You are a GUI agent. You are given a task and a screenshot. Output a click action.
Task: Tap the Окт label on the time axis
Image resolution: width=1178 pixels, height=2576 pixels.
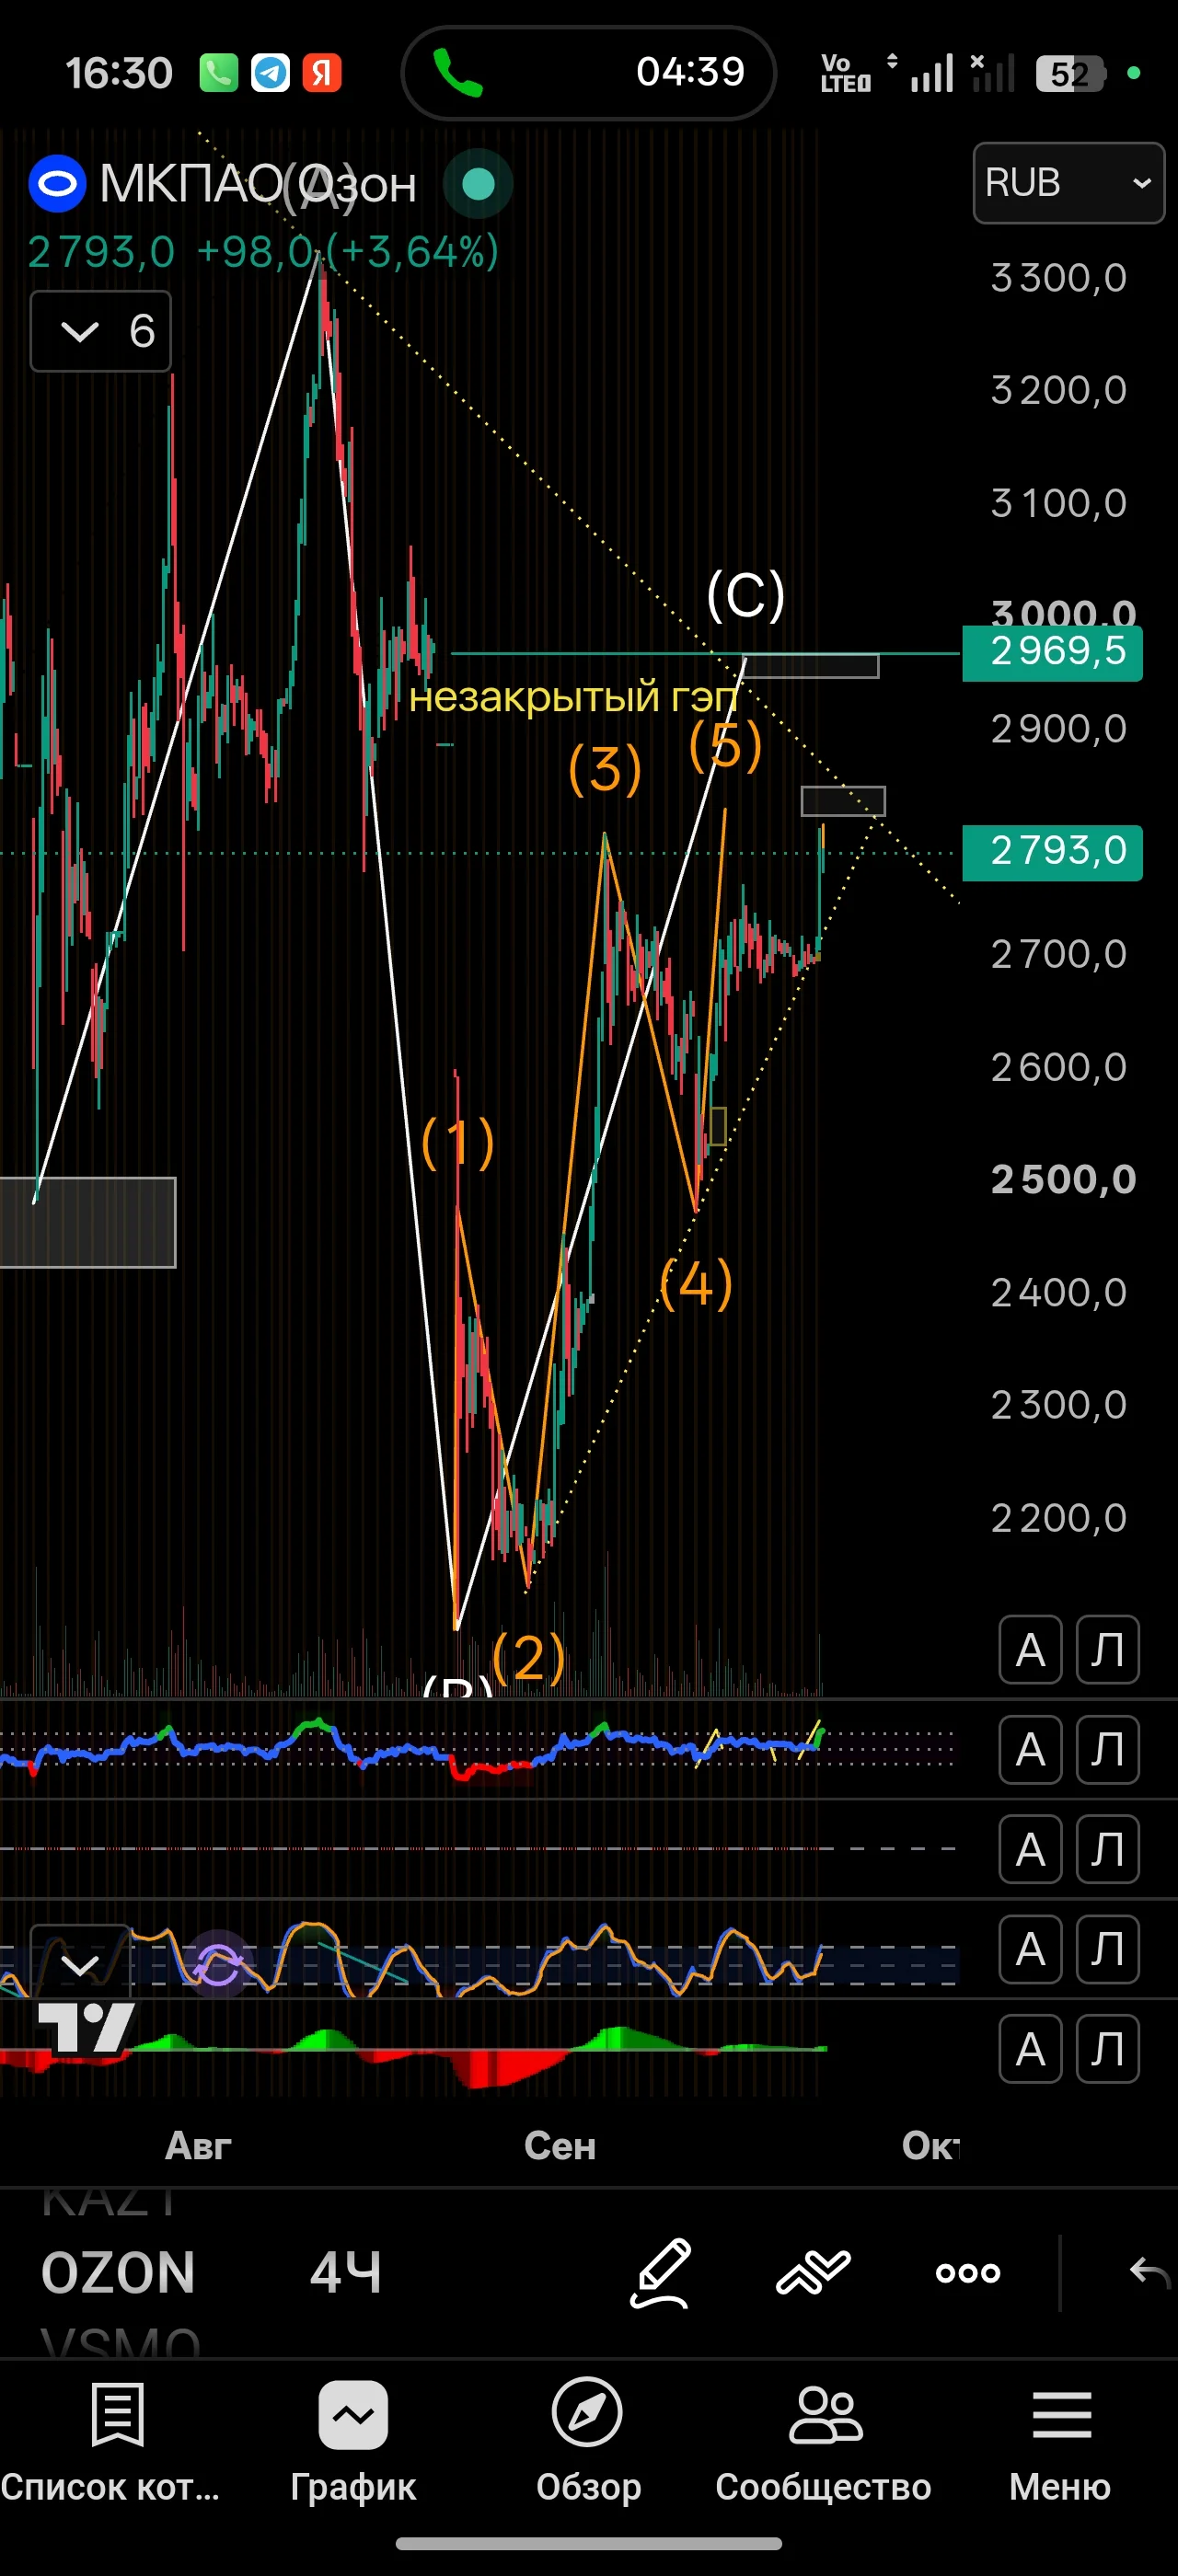tap(931, 2145)
